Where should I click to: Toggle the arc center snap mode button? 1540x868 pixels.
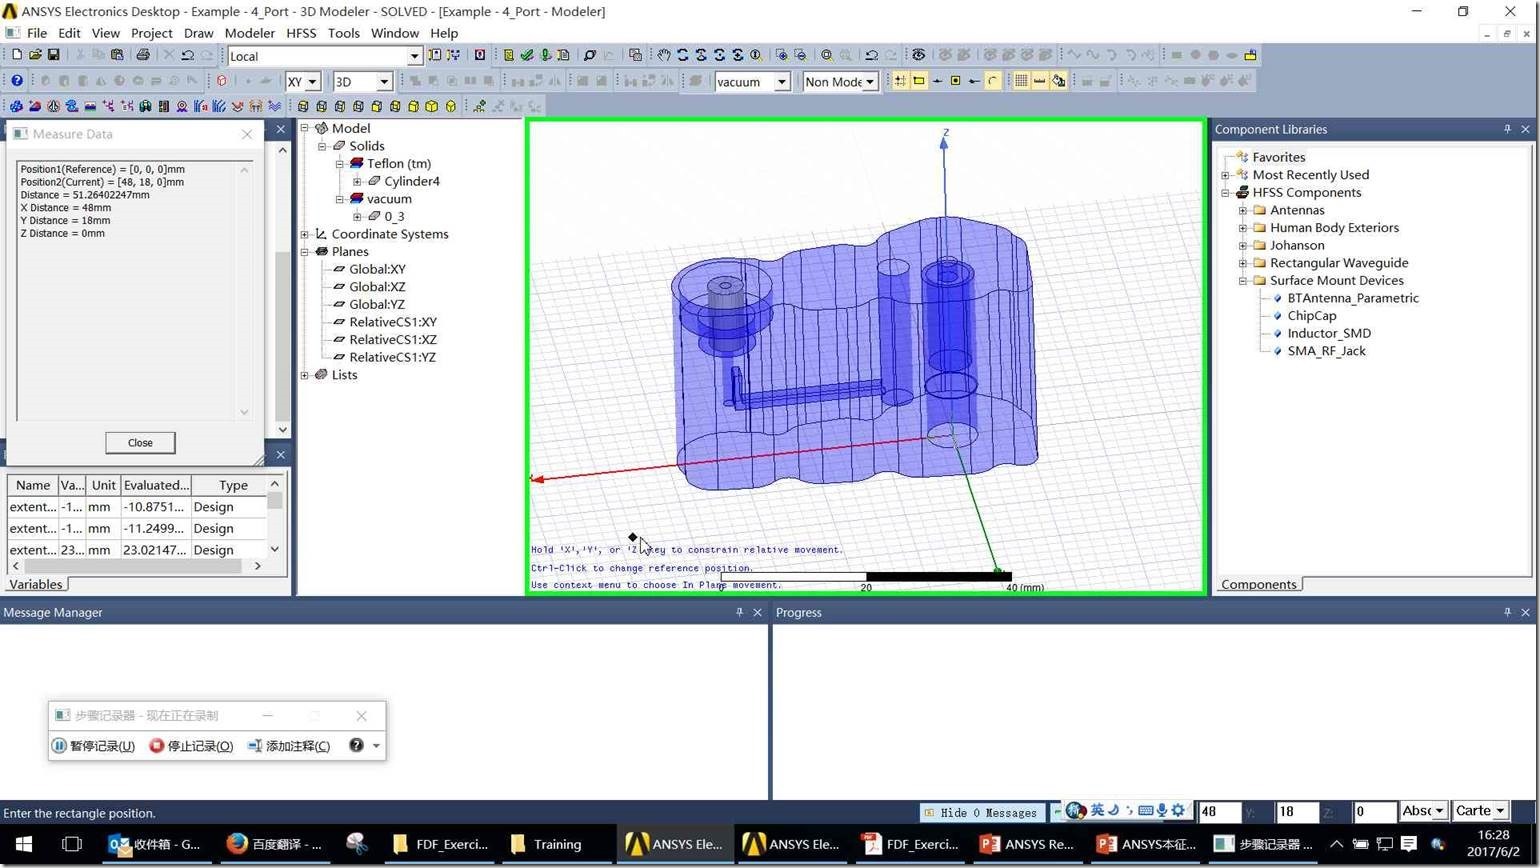tap(992, 81)
